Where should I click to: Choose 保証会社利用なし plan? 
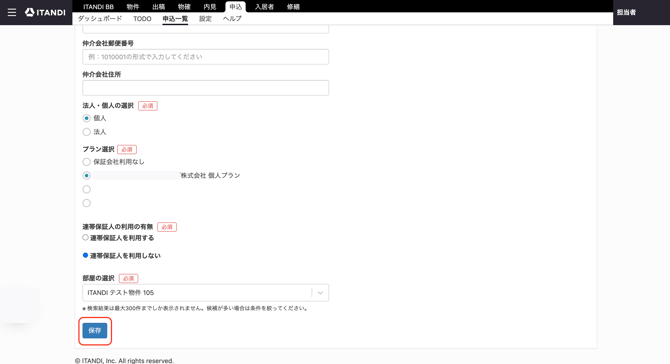[x=86, y=162]
